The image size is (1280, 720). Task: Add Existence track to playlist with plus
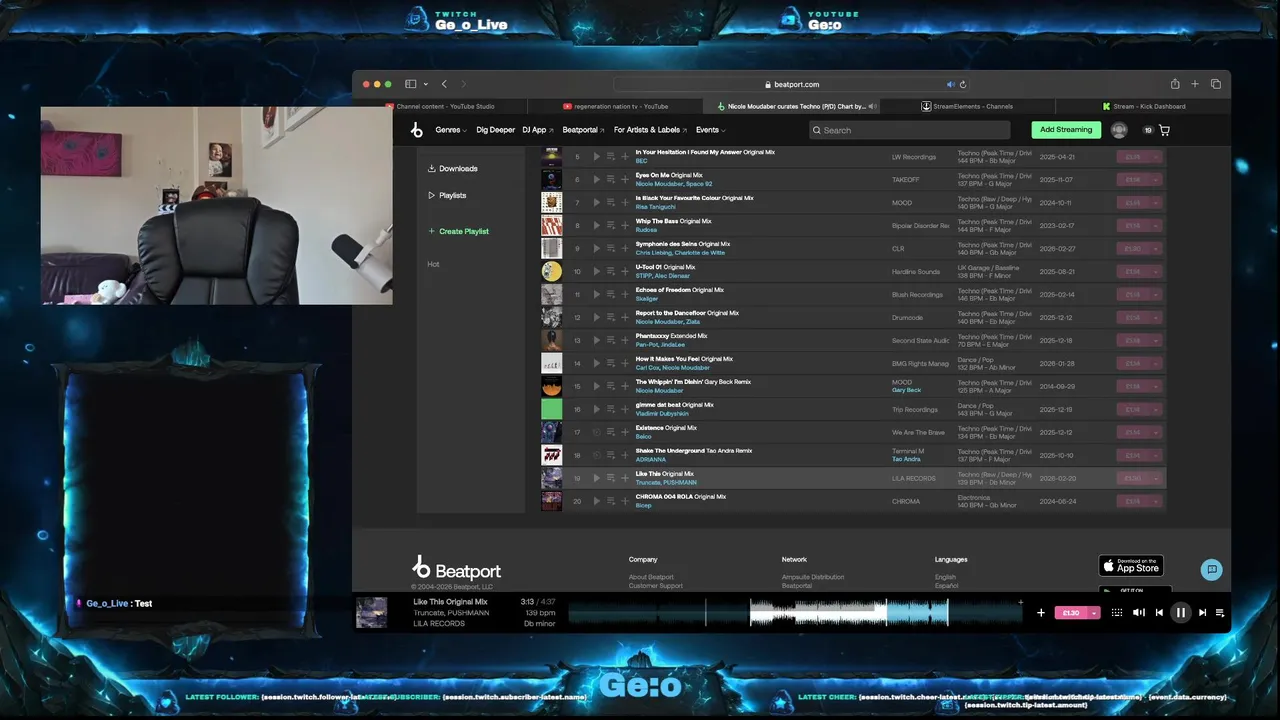(x=625, y=432)
